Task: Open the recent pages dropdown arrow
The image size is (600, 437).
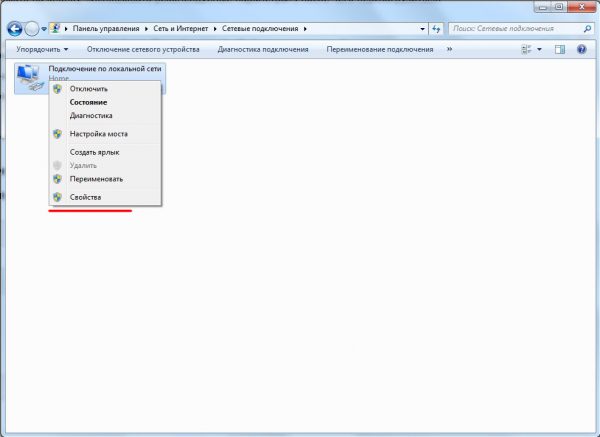Action: click(x=44, y=29)
